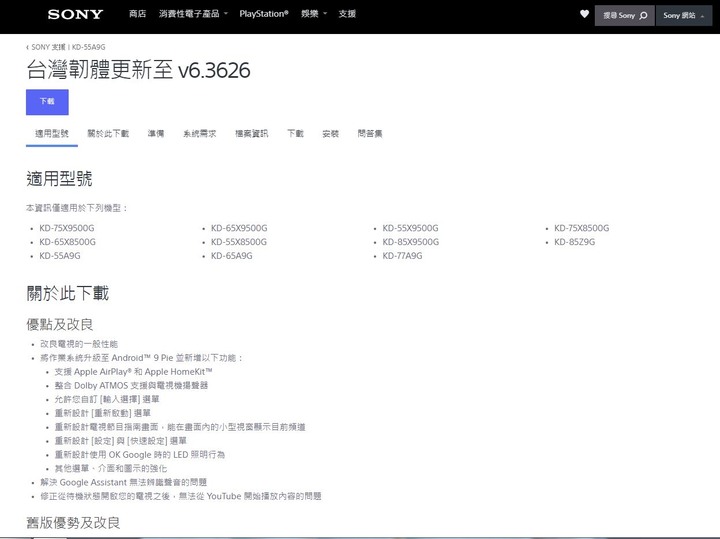Click model KD-77A9G
This screenshot has width=720, height=539.
click(x=402, y=256)
